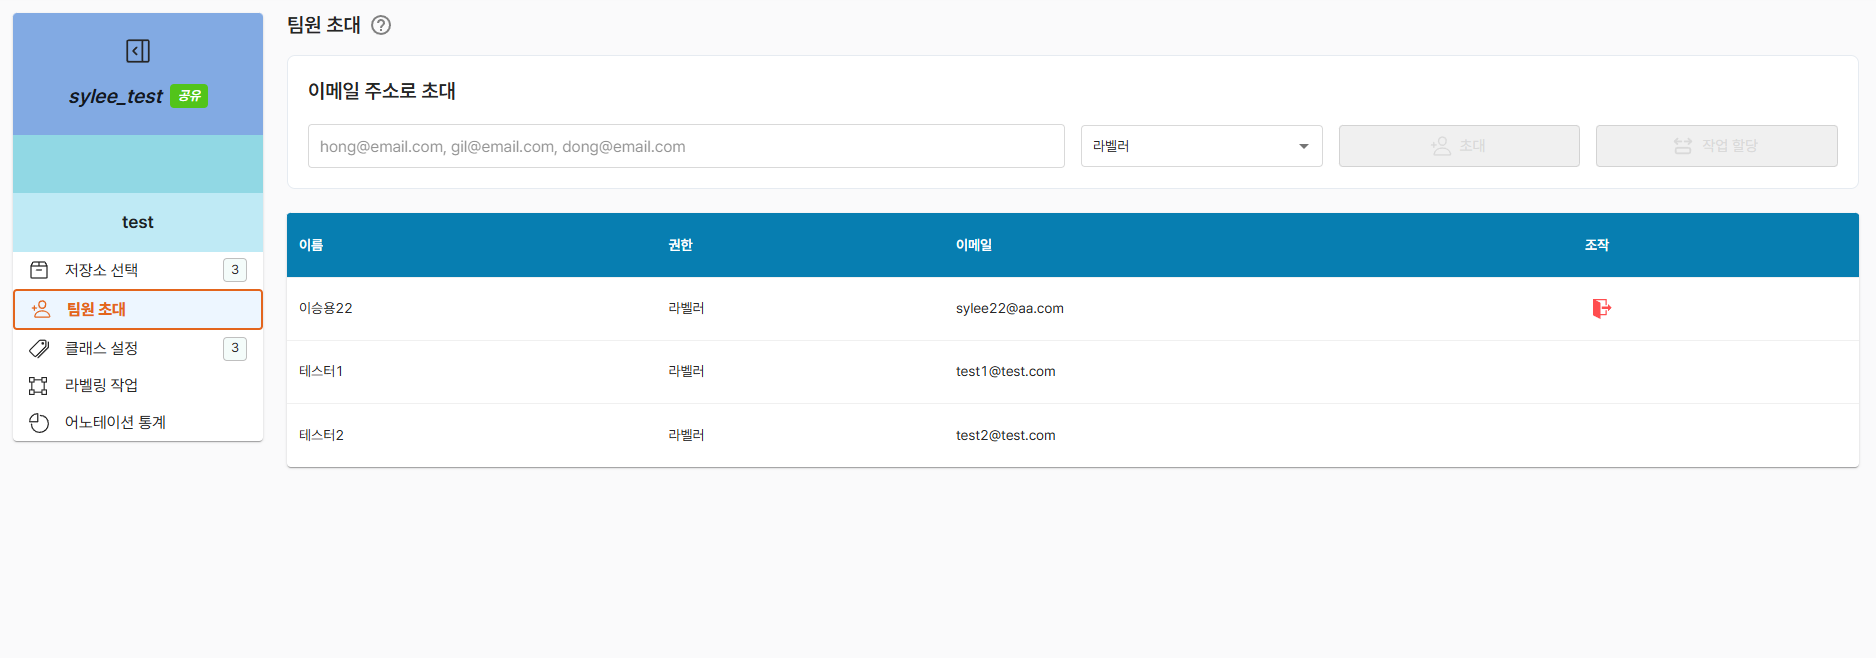1876x658 pixels.
Task: Click the 팀원 초대 person-add icon in sidebar
Action: (x=41, y=309)
